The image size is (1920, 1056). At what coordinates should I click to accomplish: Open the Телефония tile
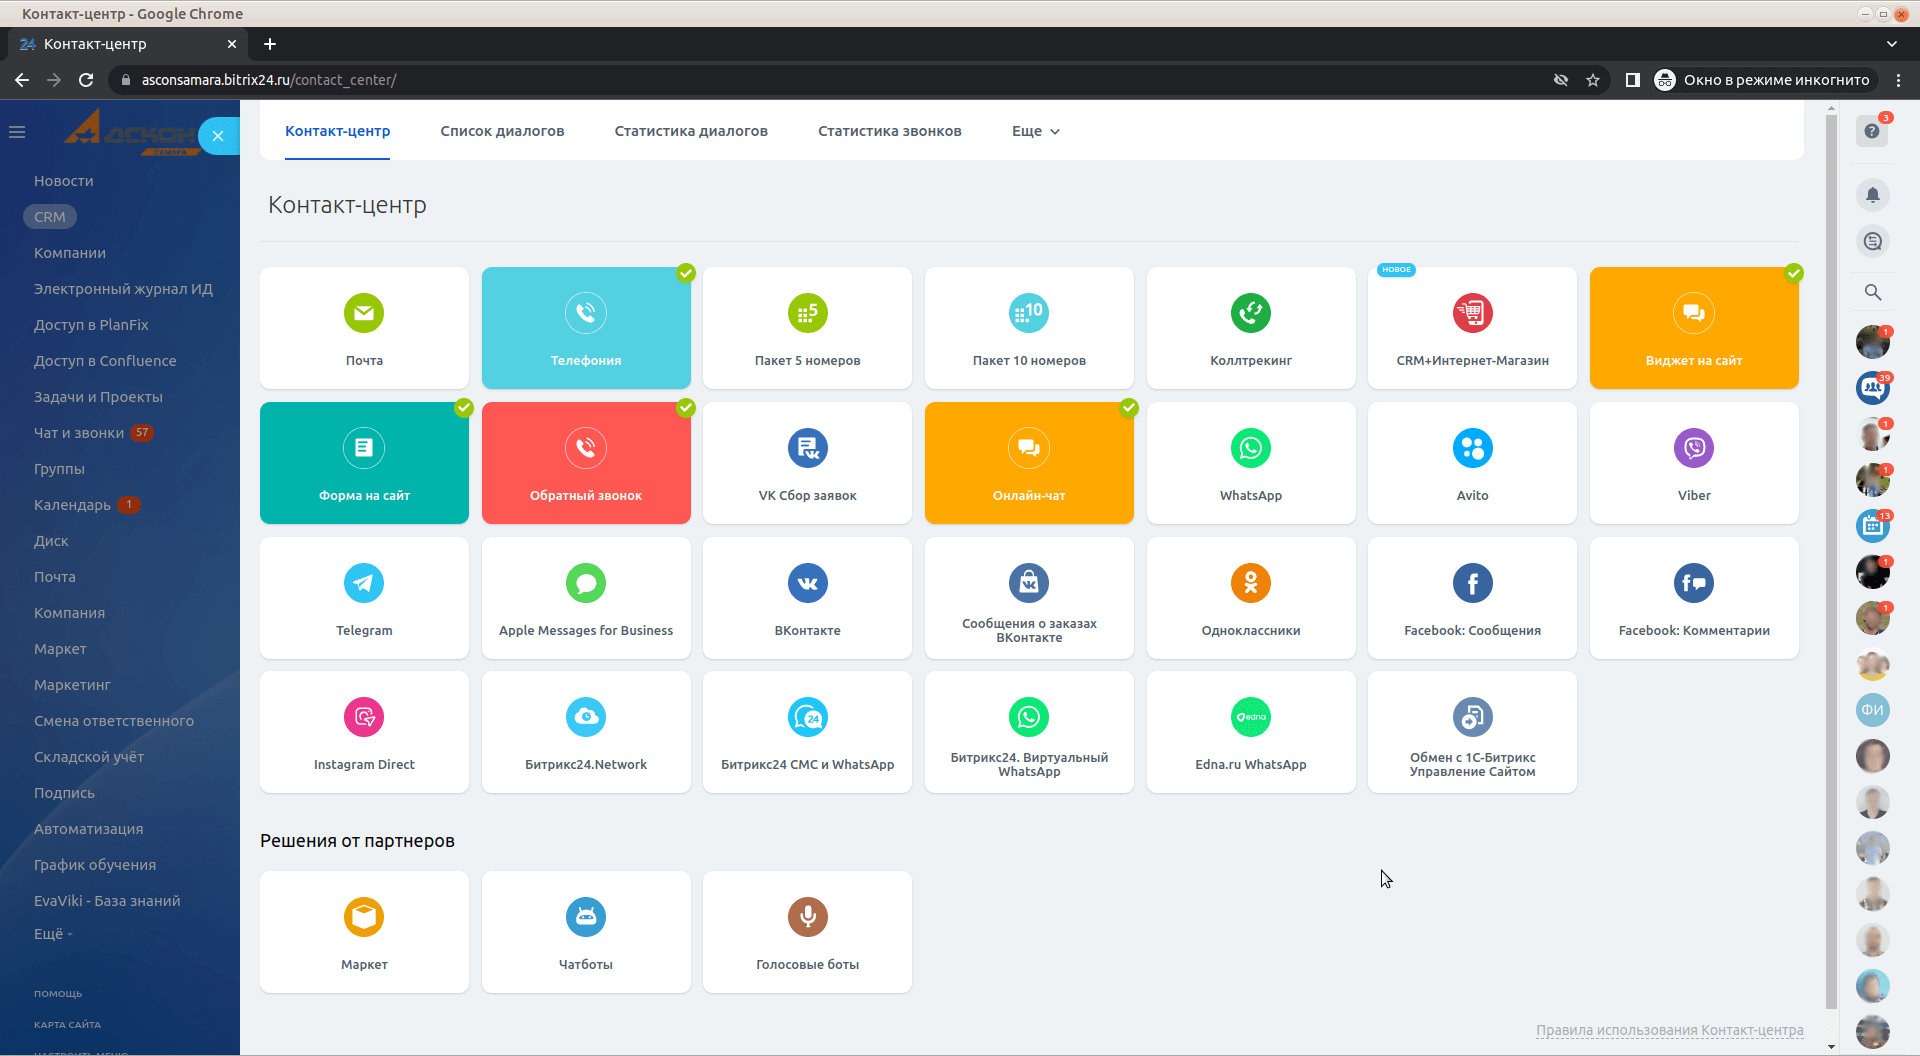(586, 328)
